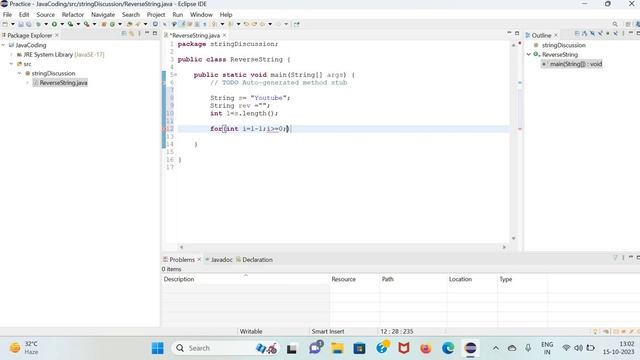Open the New Java Class dropdown arrow
The image size is (640, 360).
[x=120, y=24]
